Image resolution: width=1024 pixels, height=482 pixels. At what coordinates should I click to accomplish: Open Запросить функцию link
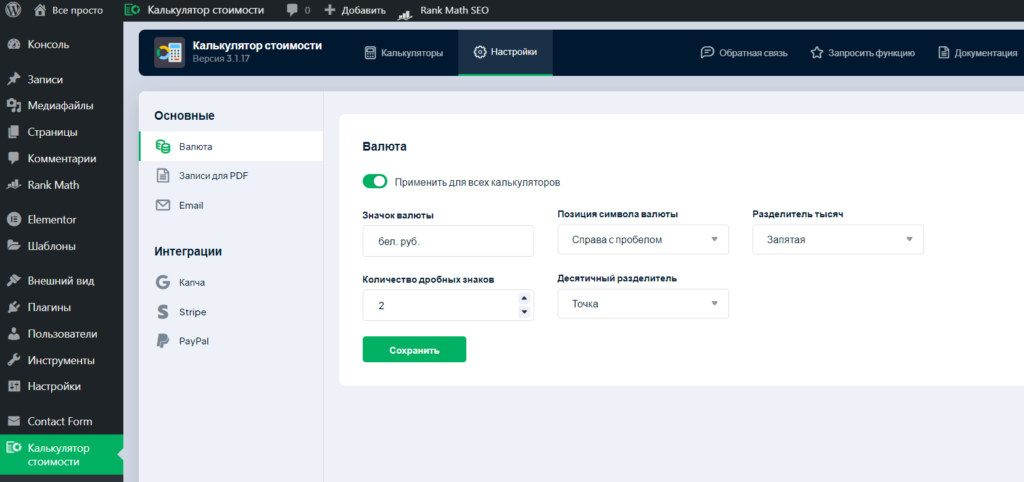[862, 53]
